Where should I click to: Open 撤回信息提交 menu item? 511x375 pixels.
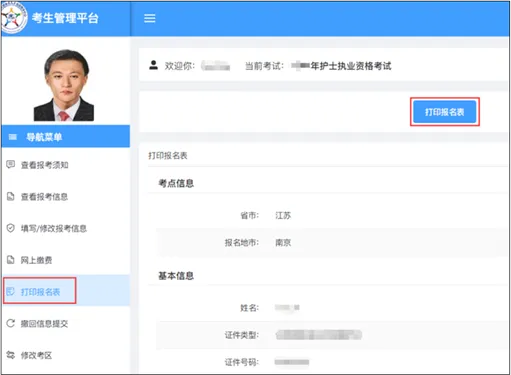tap(44, 323)
